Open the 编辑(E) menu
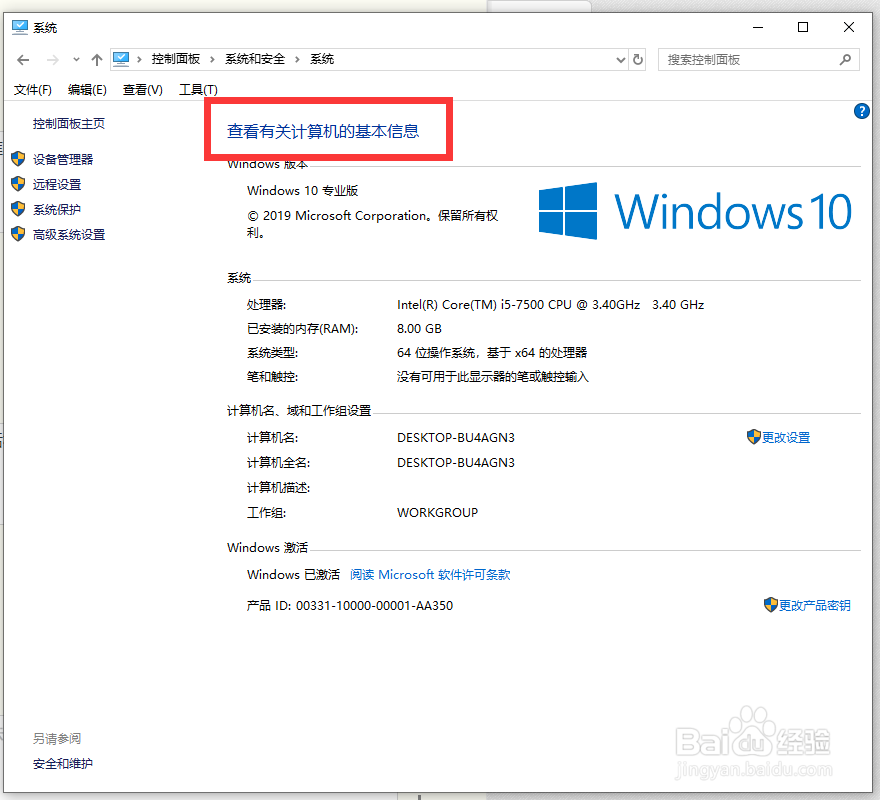This screenshot has height=800, width=880. tap(87, 90)
